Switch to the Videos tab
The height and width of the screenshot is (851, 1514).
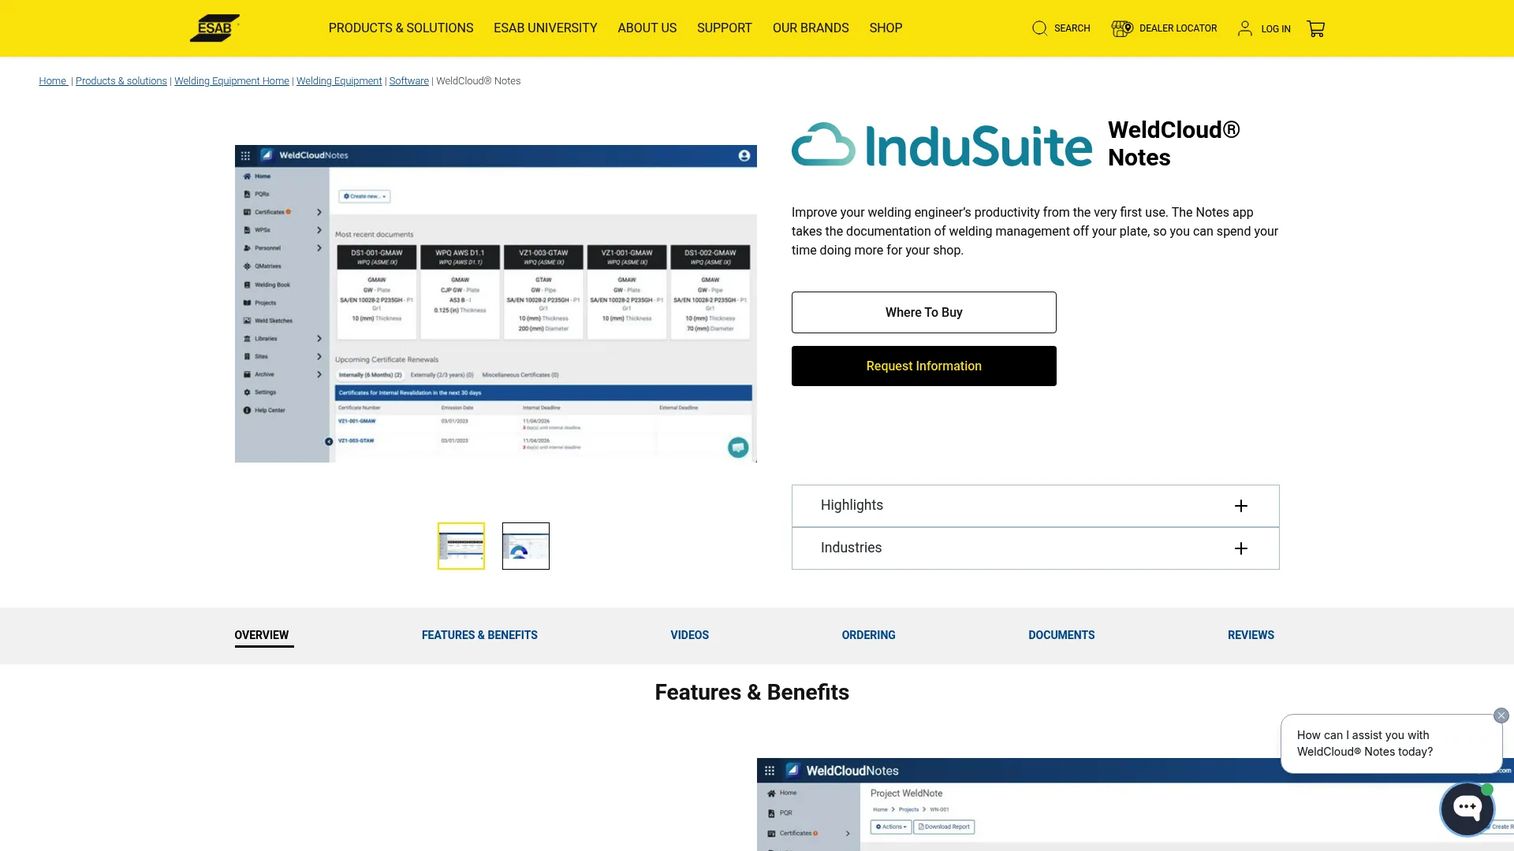tap(690, 635)
